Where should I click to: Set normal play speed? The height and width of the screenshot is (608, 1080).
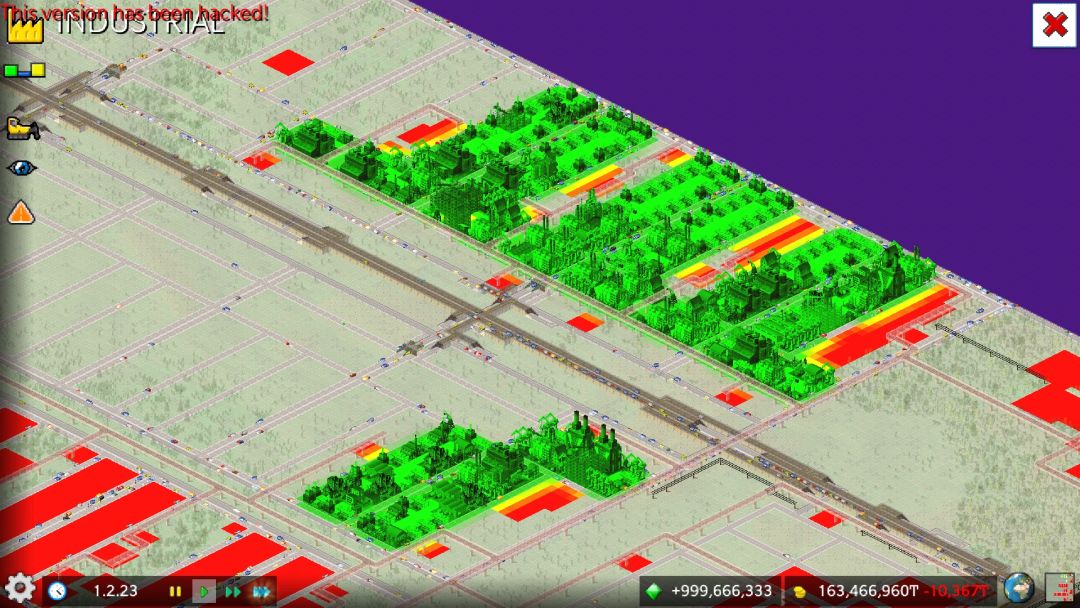click(x=204, y=591)
